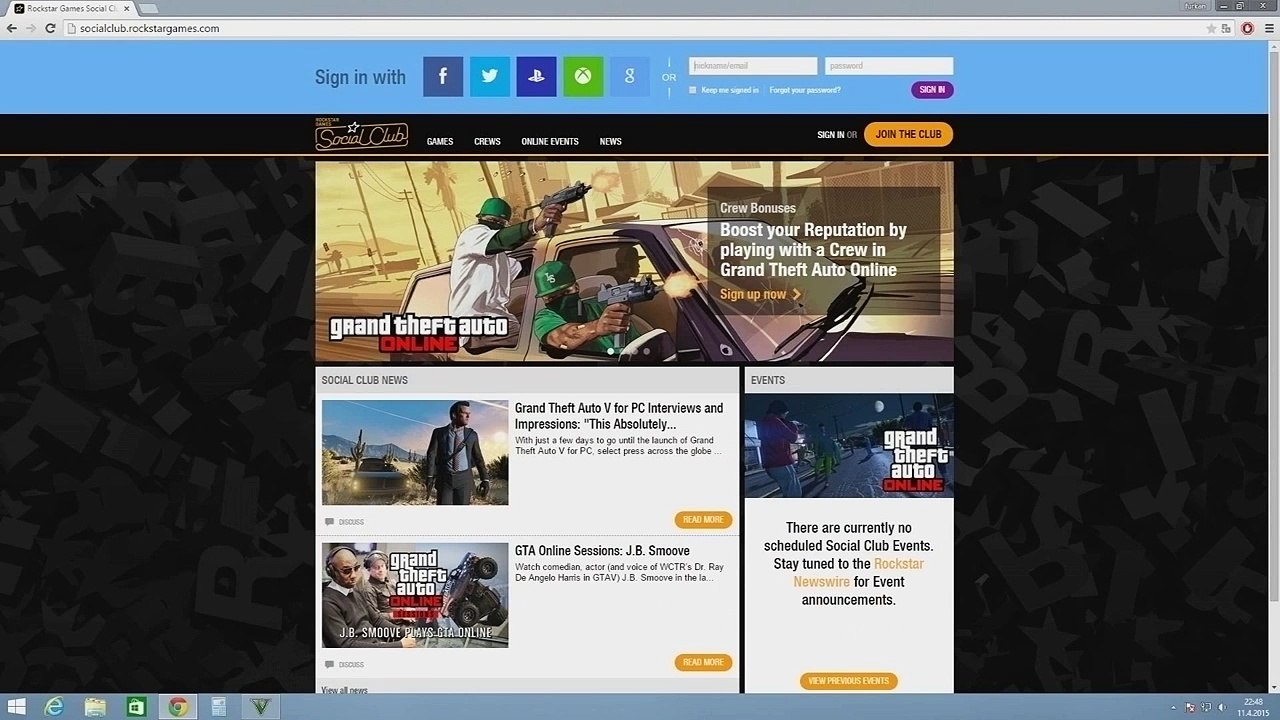Open the GTA V PC Interviews article thumbnail
1280x720 pixels.
[x=415, y=453]
